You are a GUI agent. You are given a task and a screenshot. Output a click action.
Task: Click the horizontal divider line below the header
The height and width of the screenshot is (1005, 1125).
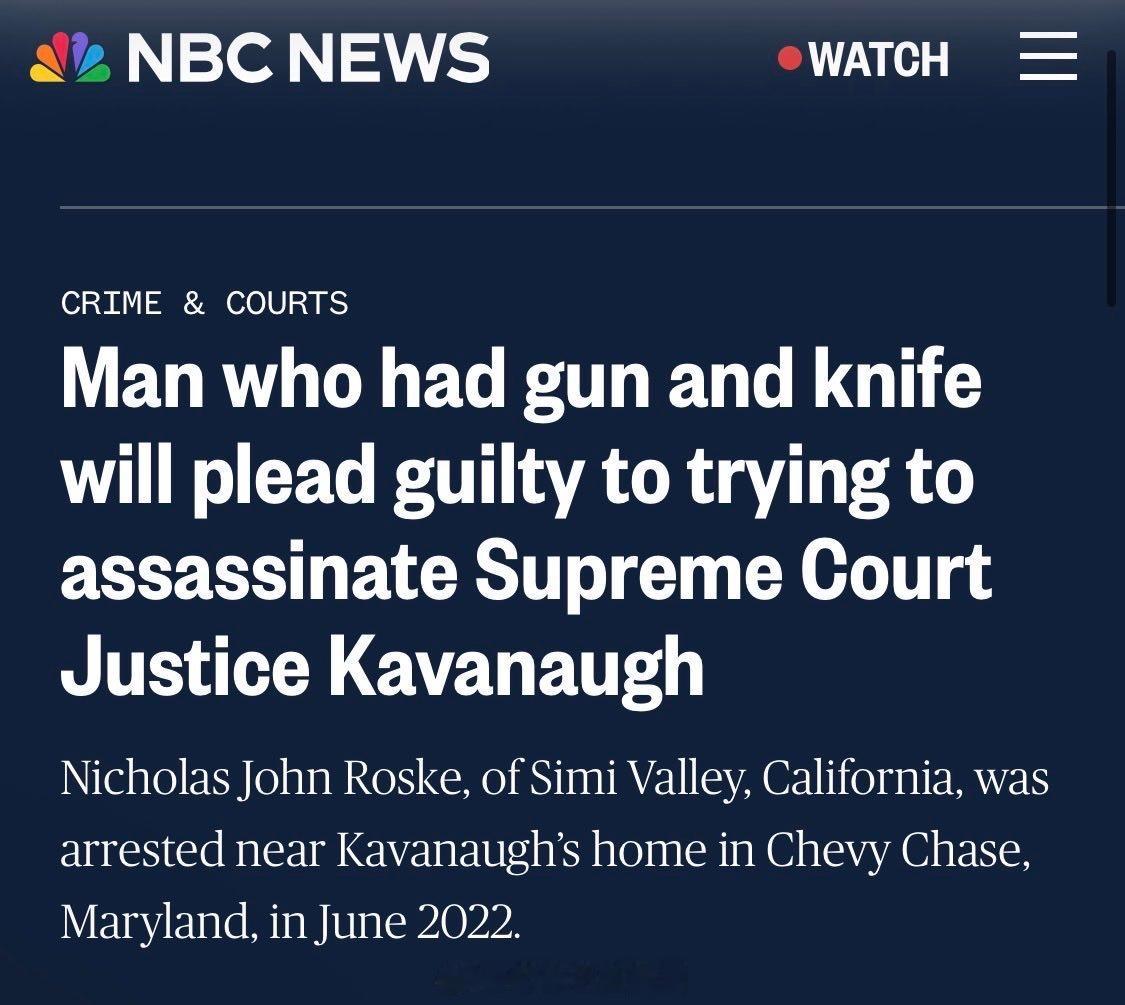click(580, 207)
